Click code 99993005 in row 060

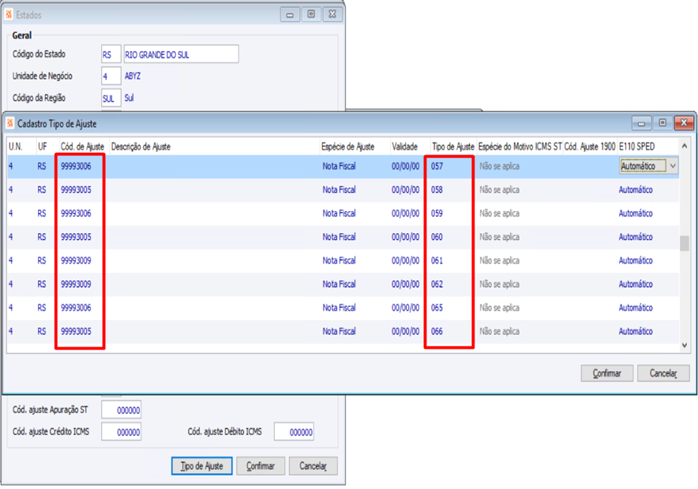[x=76, y=237]
